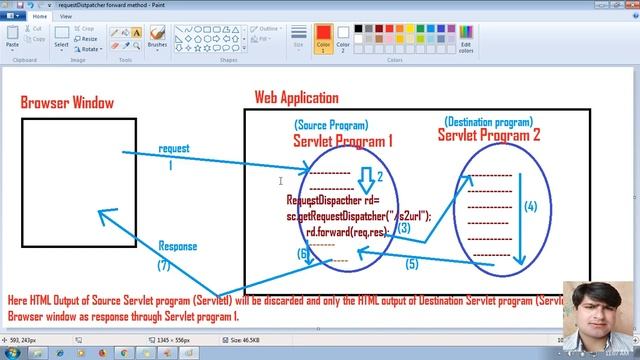
Task: Select the Fill with color bucket tool
Action: click(125, 33)
